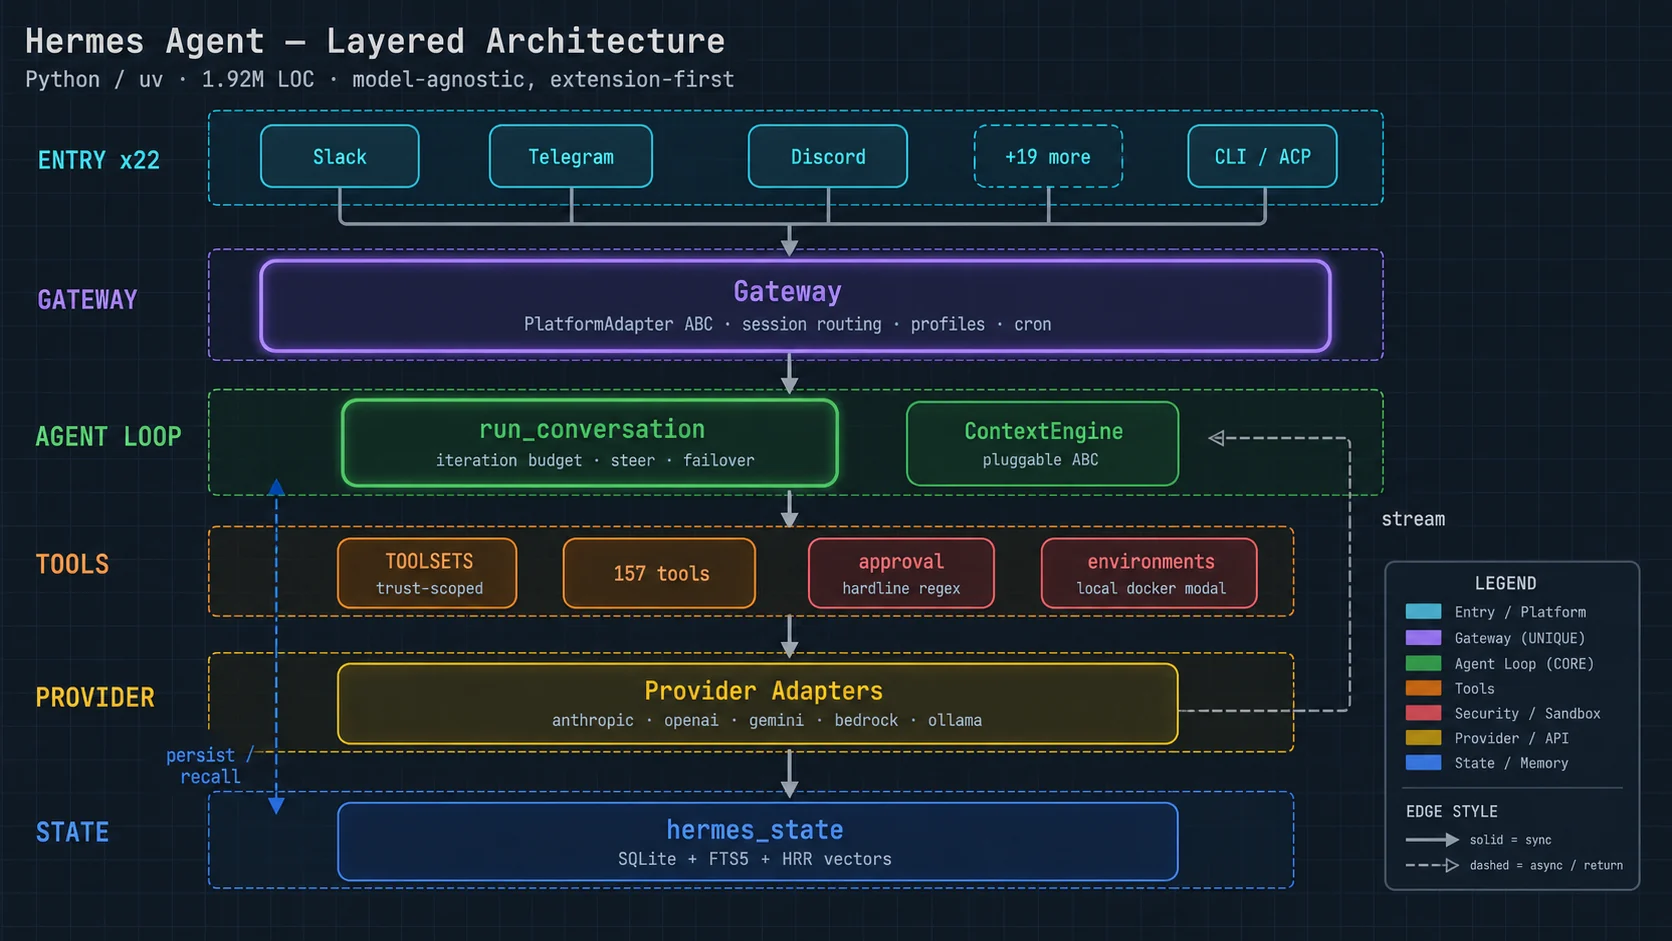Click the Discord entry box
This screenshot has height=941, width=1672.
(828, 156)
